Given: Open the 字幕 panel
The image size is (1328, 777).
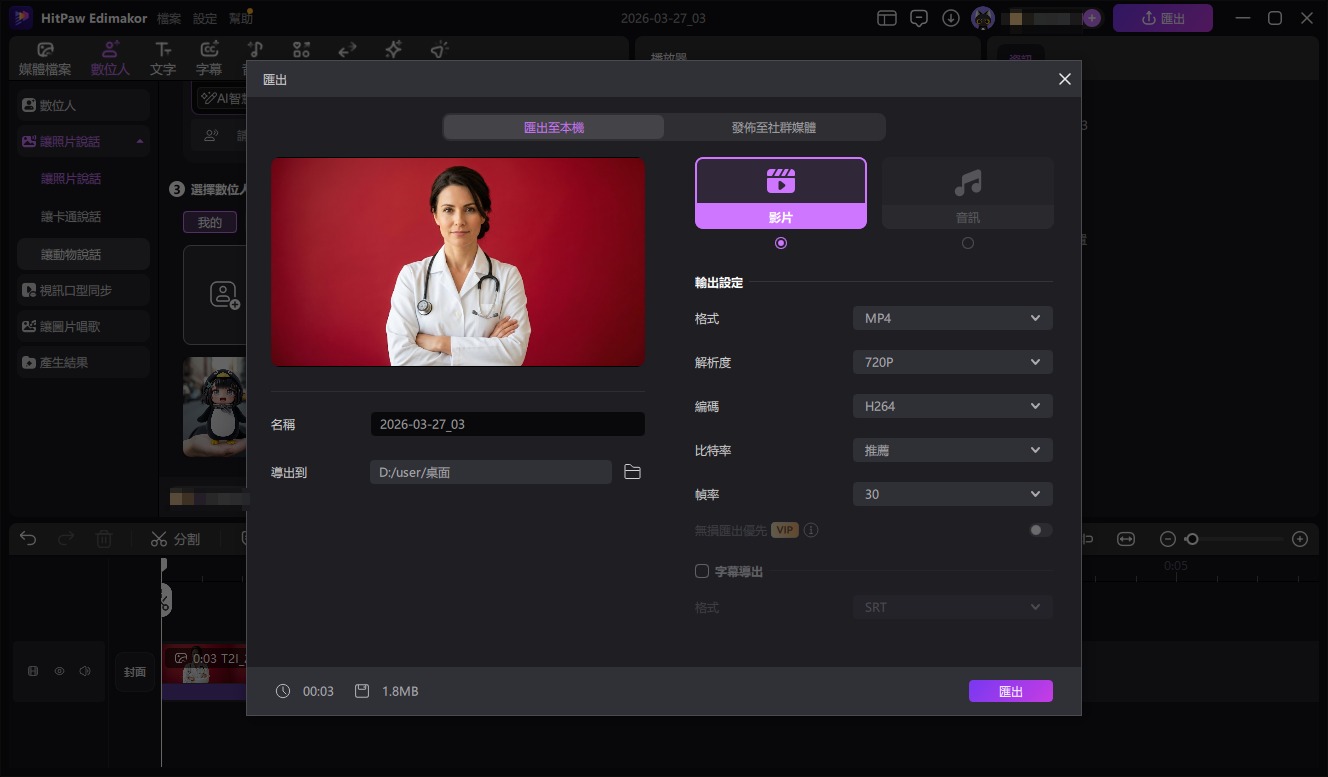Looking at the screenshot, I should point(209,57).
